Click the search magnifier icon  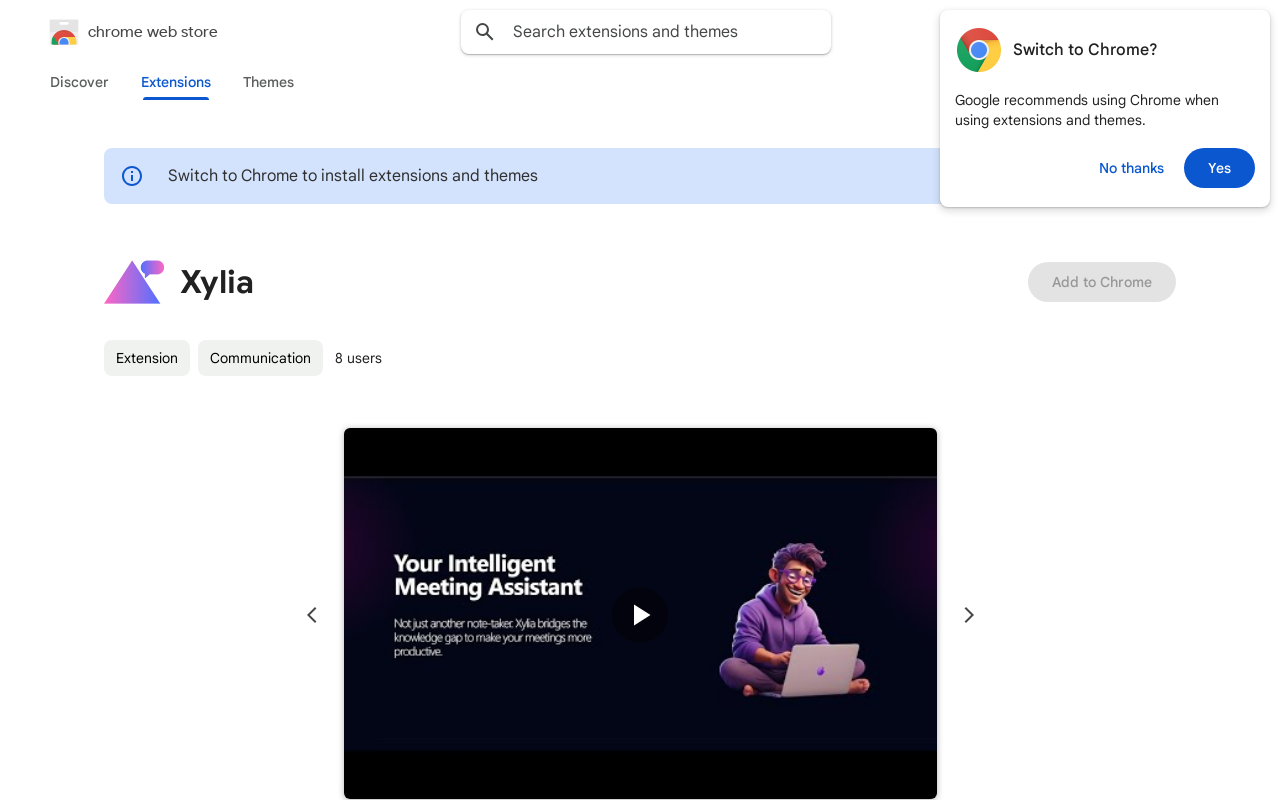(x=485, y=32)
